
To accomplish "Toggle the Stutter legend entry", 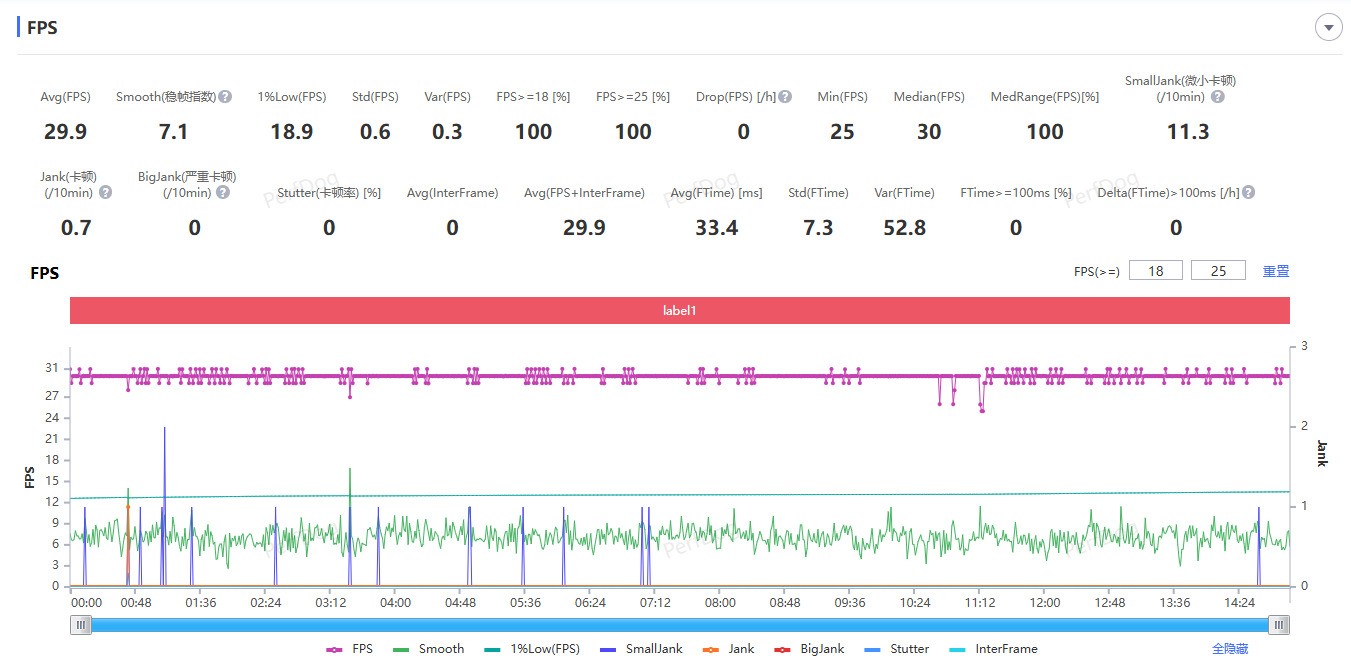I will (x=896, y=649).
